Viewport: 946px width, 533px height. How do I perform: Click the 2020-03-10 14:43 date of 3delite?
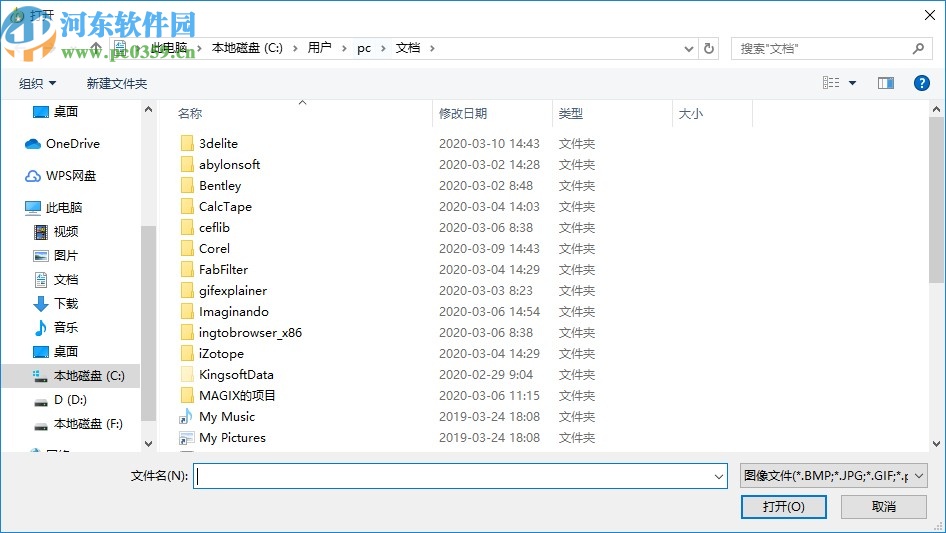489,144
